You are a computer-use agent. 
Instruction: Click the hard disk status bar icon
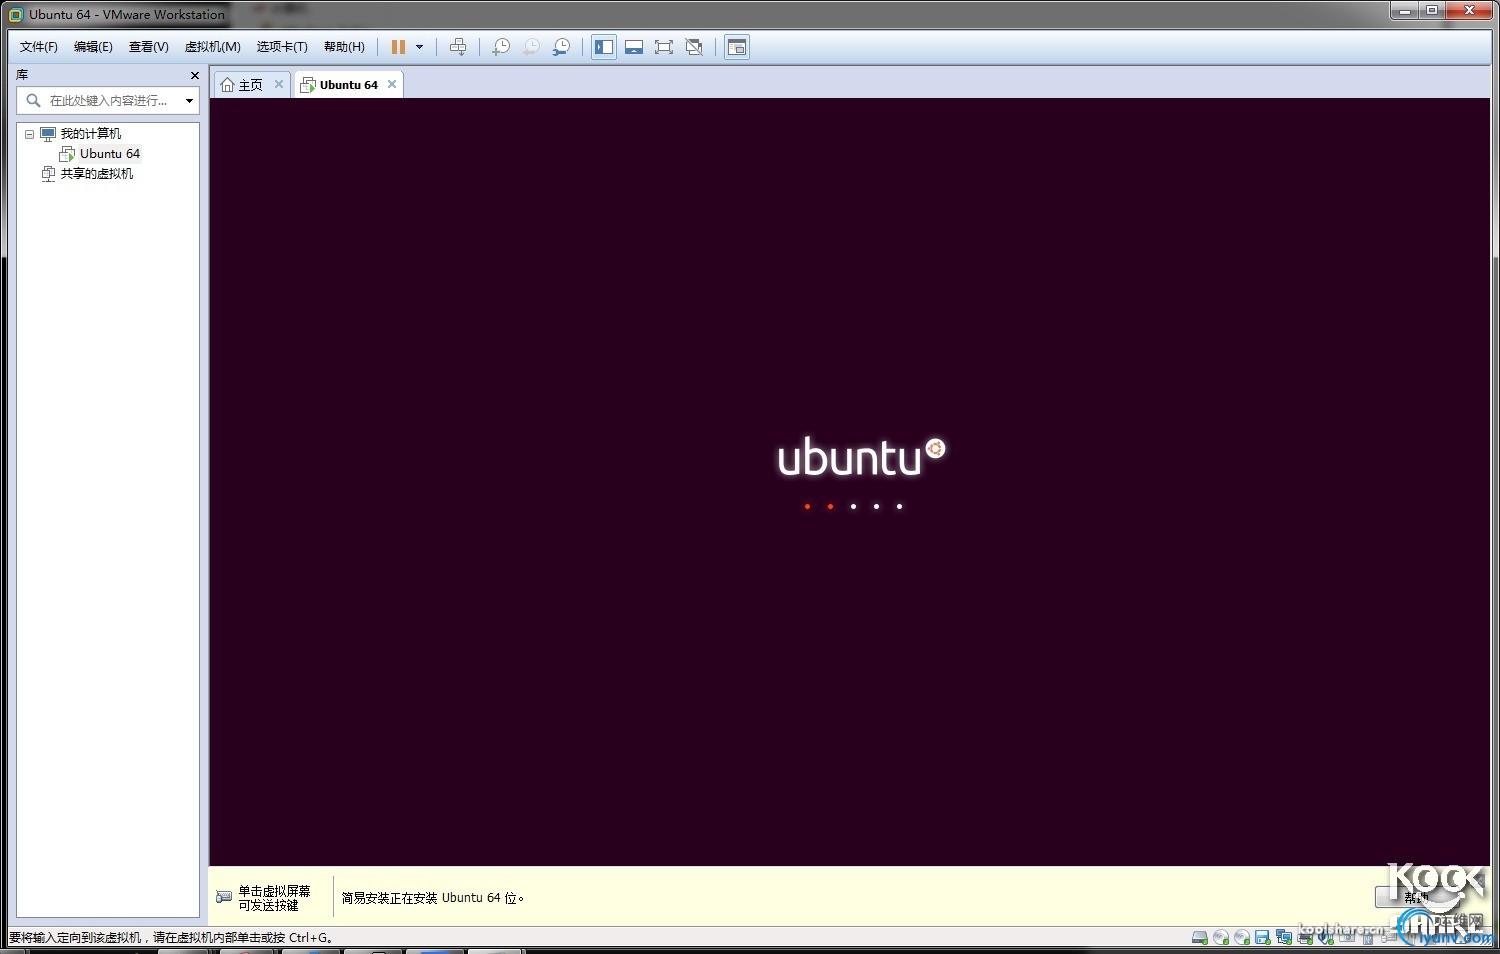coord(1199,938)
